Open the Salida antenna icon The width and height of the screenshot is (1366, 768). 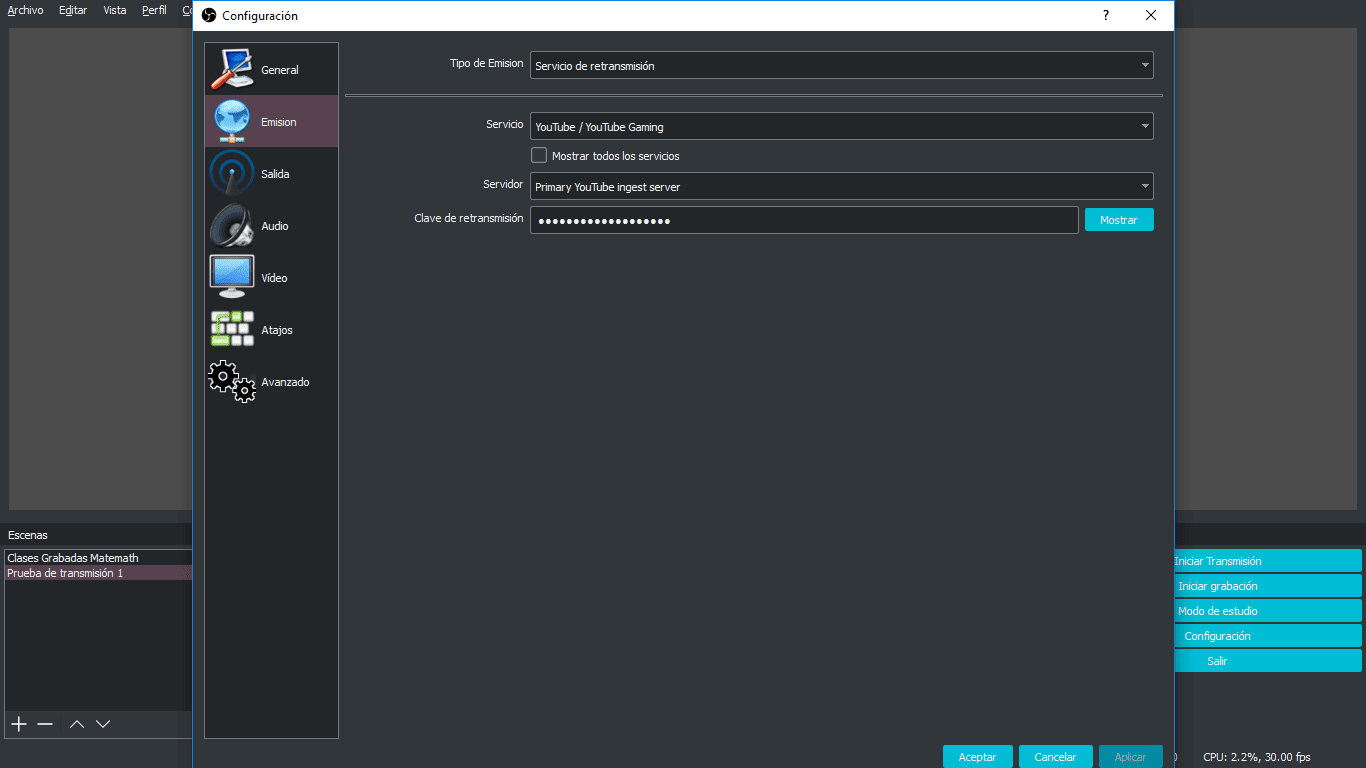point(232,174)
